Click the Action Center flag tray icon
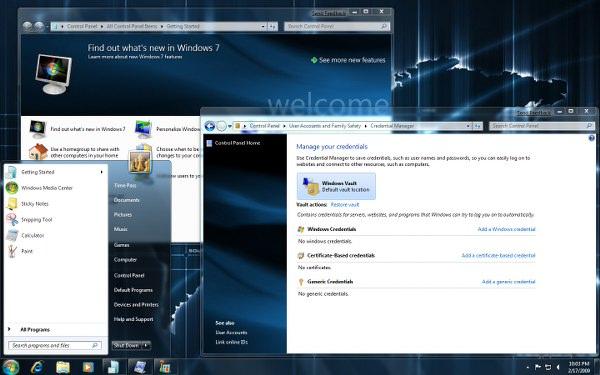This screenshot has height=375, width=600. (538, 367)
